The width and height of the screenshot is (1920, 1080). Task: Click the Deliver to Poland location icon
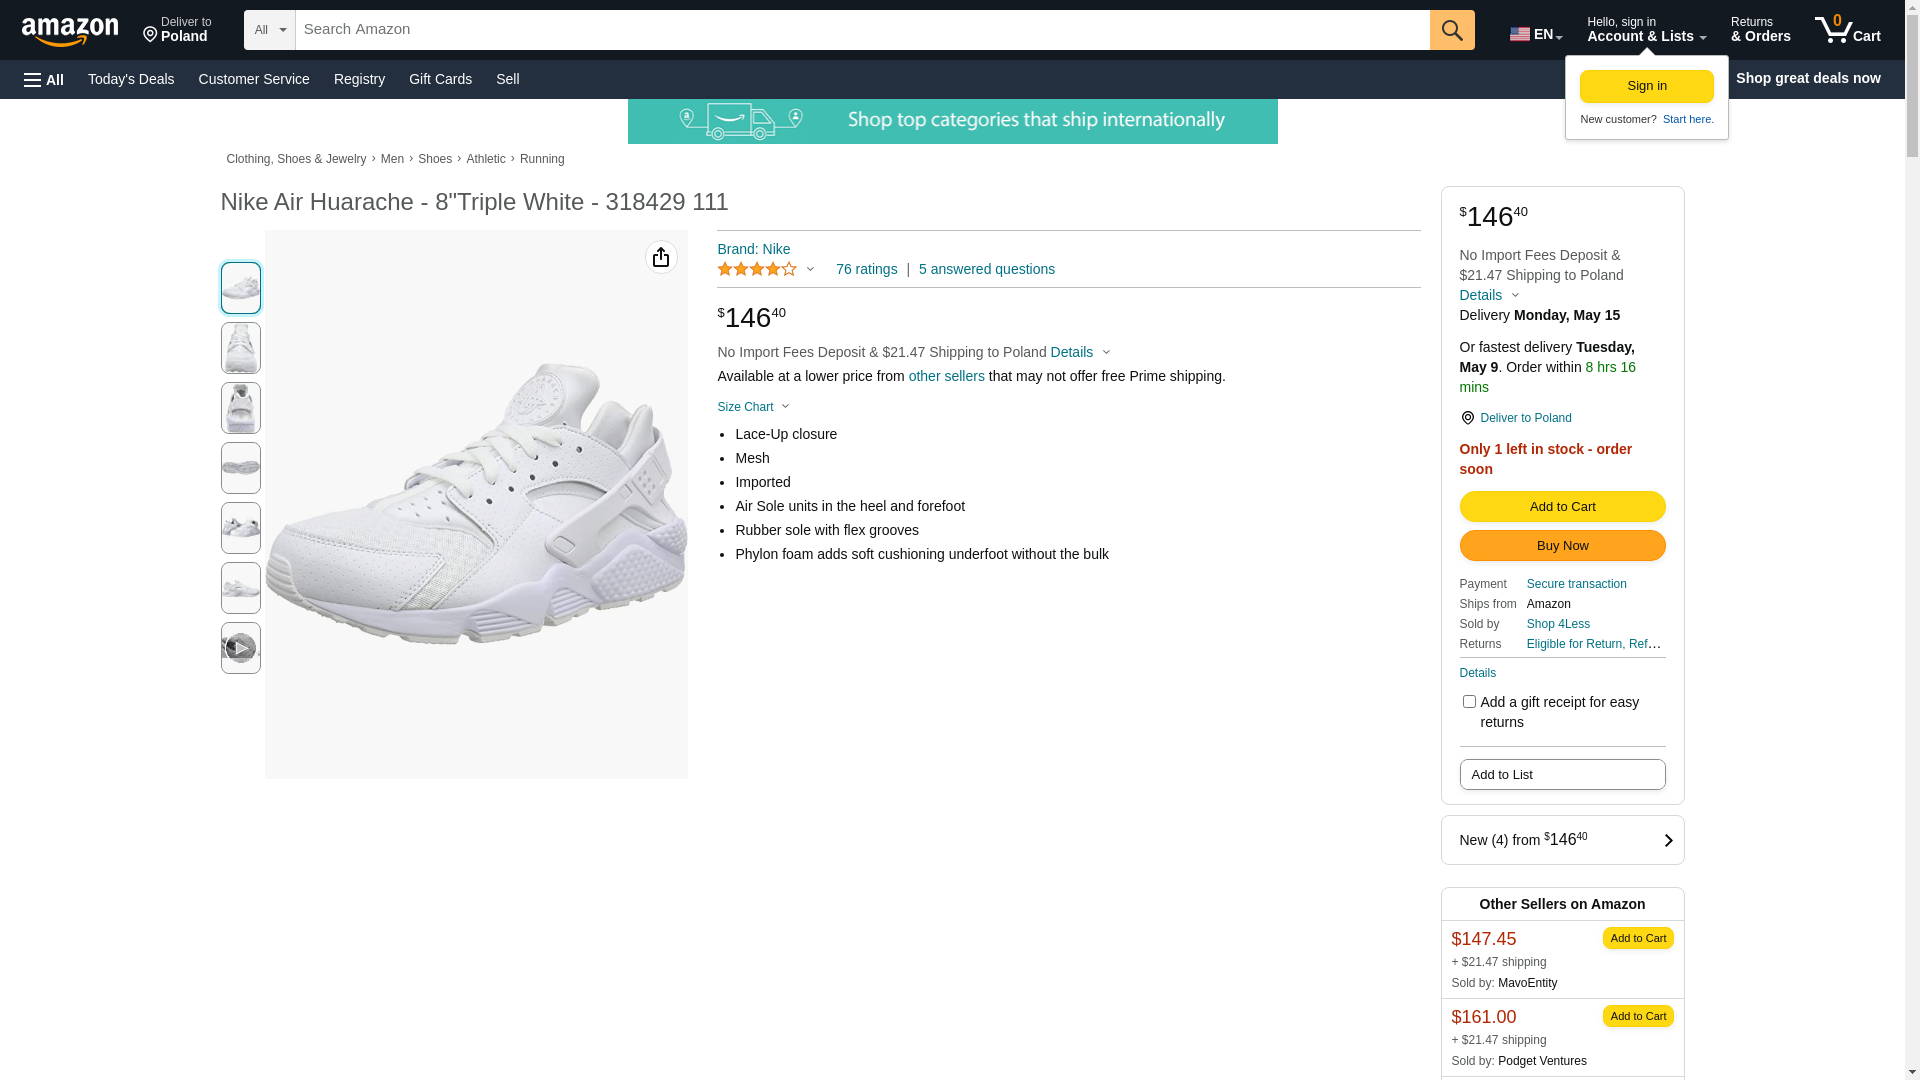pos(1468,418)
